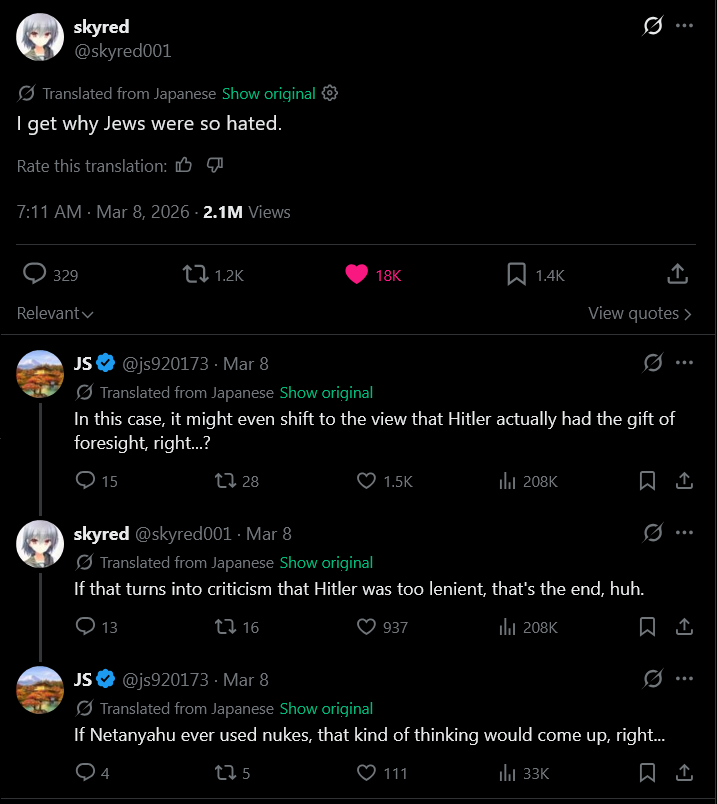717x804 pixels.
Task: Open translation settings gear icon
Action: [x=330, y=93]
